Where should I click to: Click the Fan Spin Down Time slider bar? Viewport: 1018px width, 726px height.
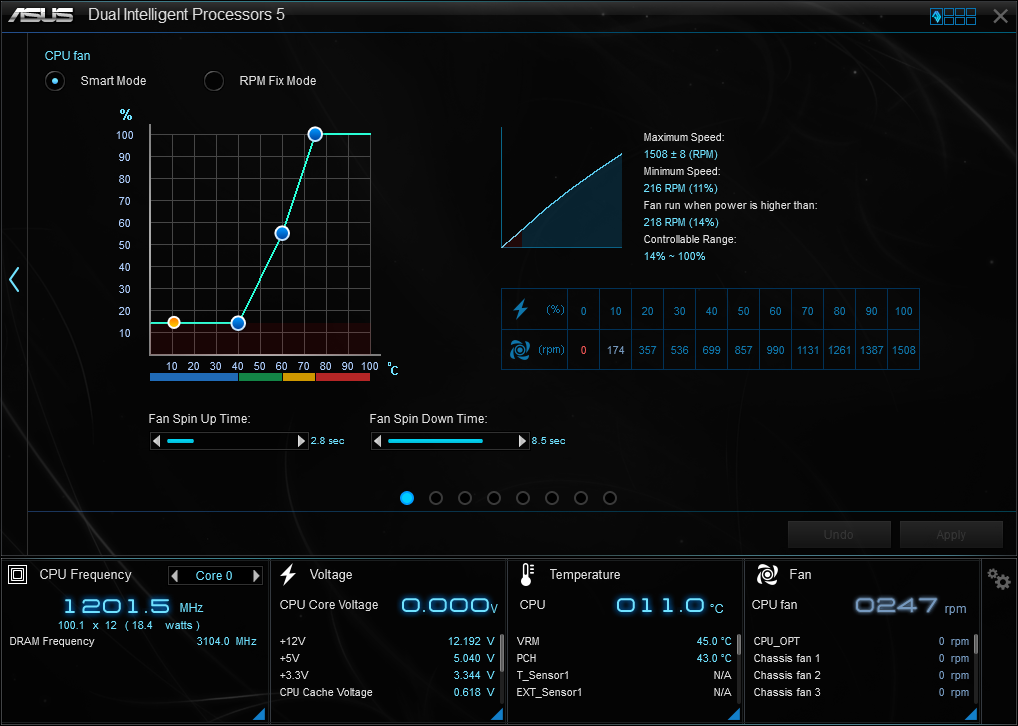[x=450, y=441]
